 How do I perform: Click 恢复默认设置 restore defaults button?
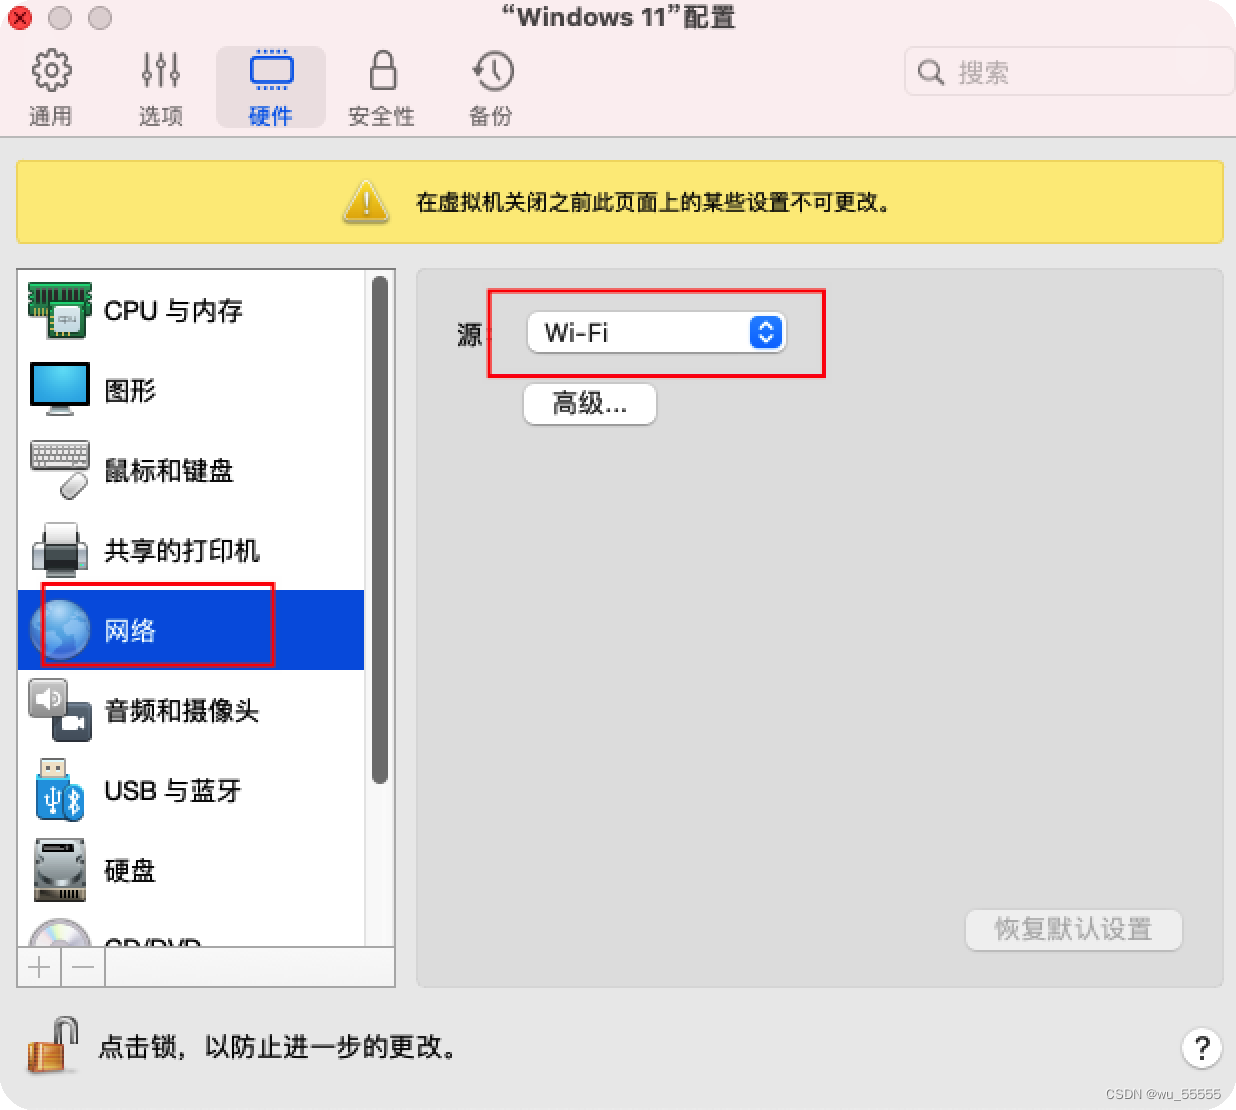click(x=1074, y=929)
